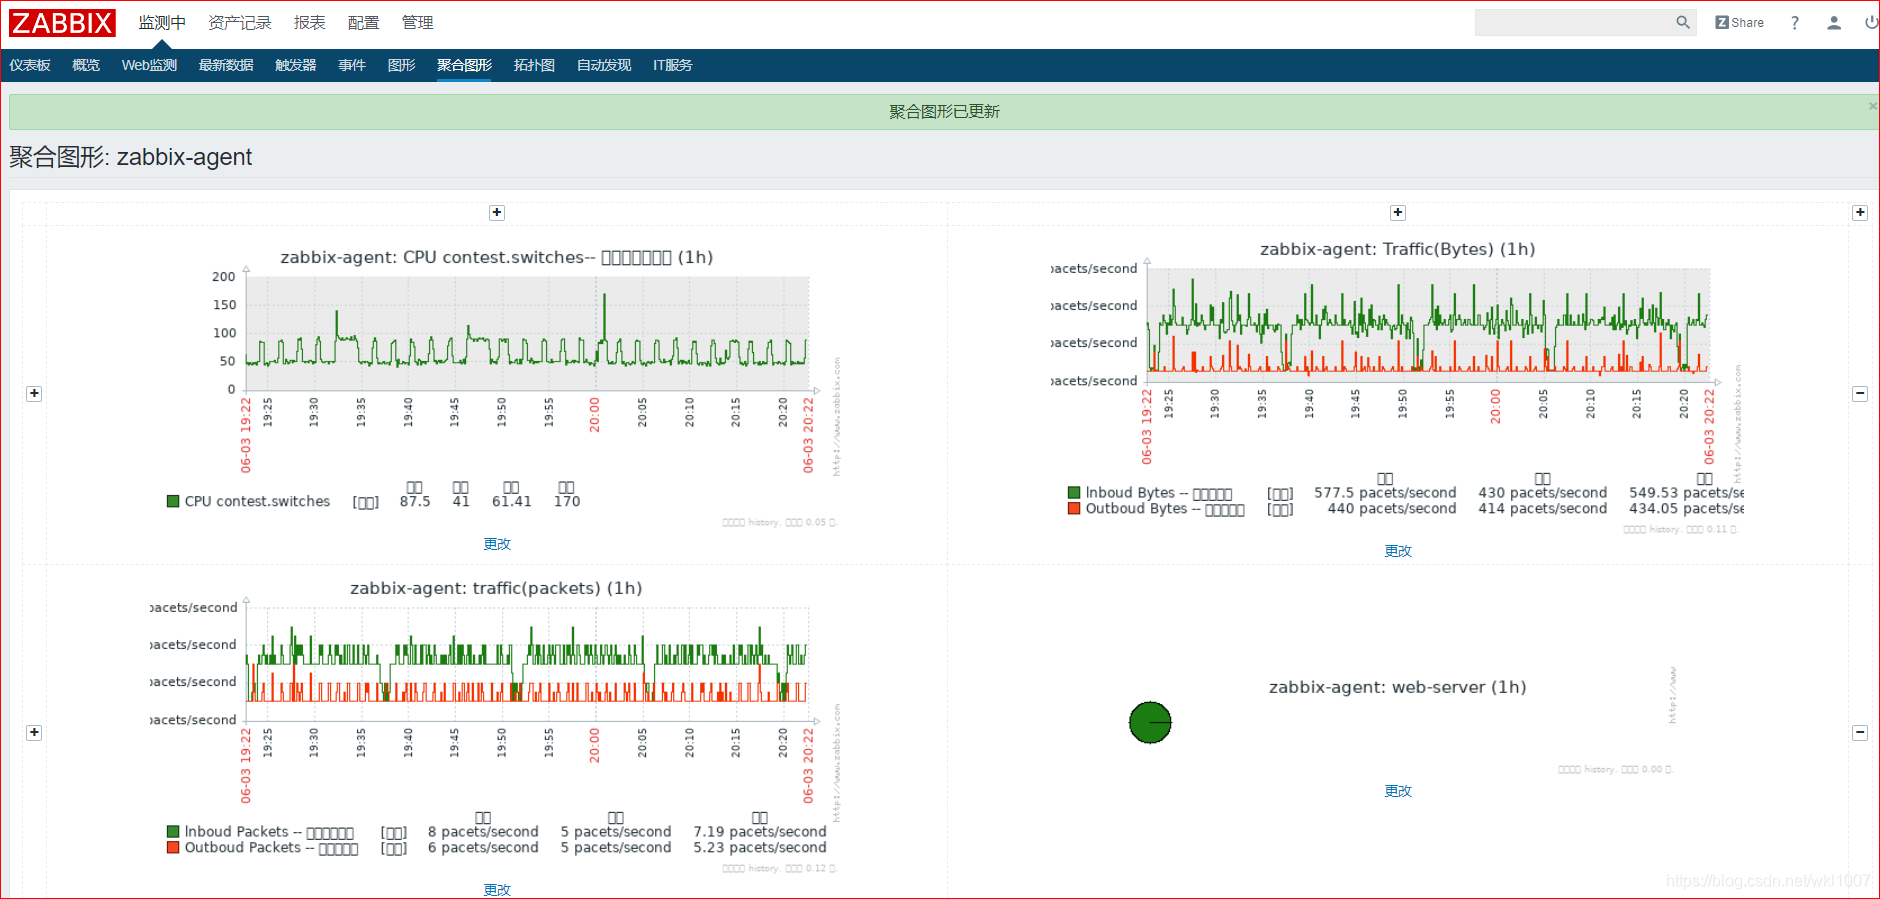Open the help question mark icon
This screenshot has height=899, width=1880.
click(x=1795, y=22)
